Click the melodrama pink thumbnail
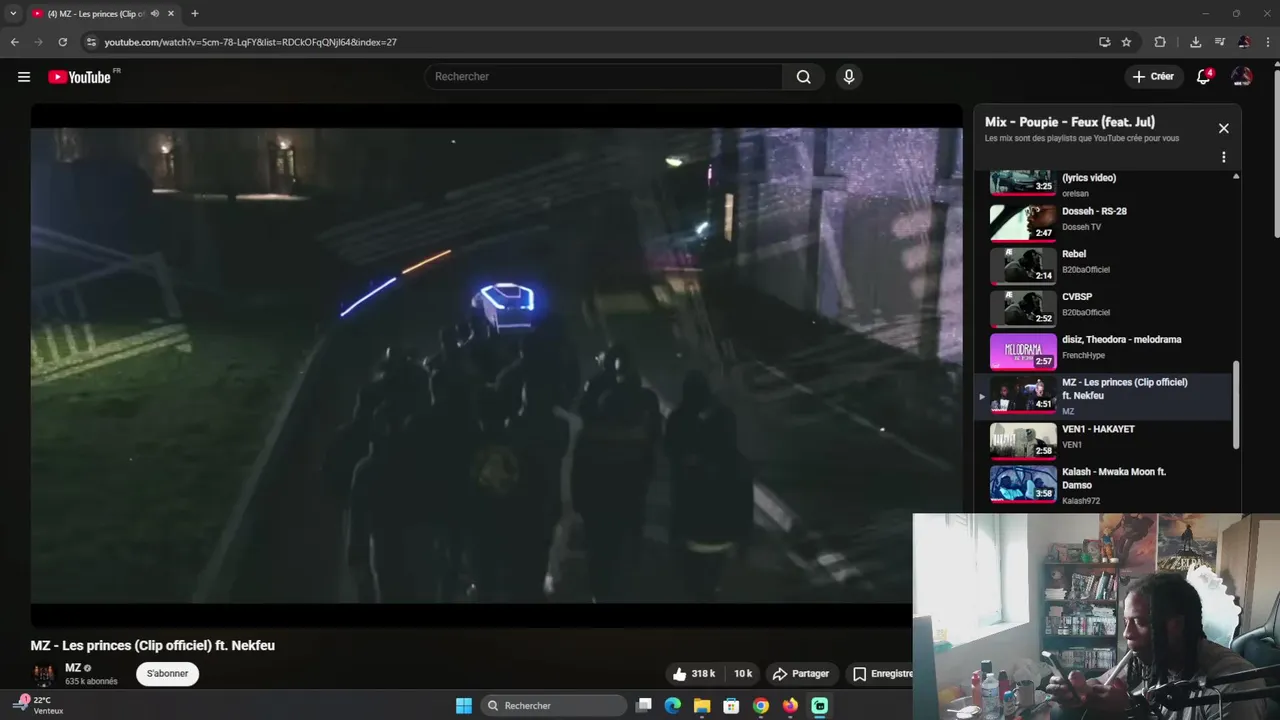 [1023, 352]
